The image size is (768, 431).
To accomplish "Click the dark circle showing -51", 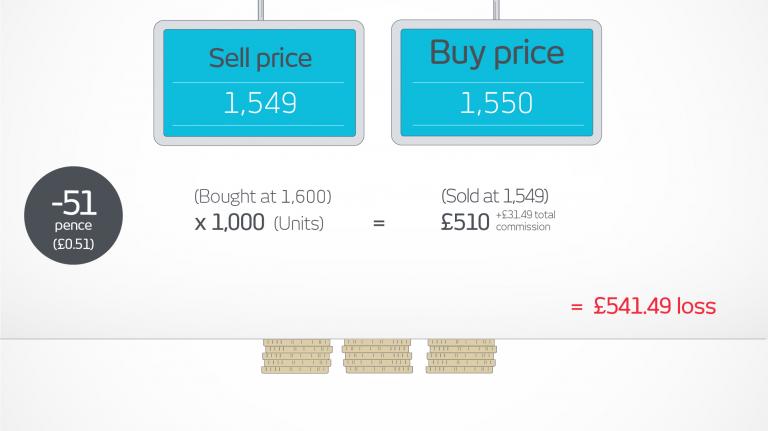I will (73, 214).
